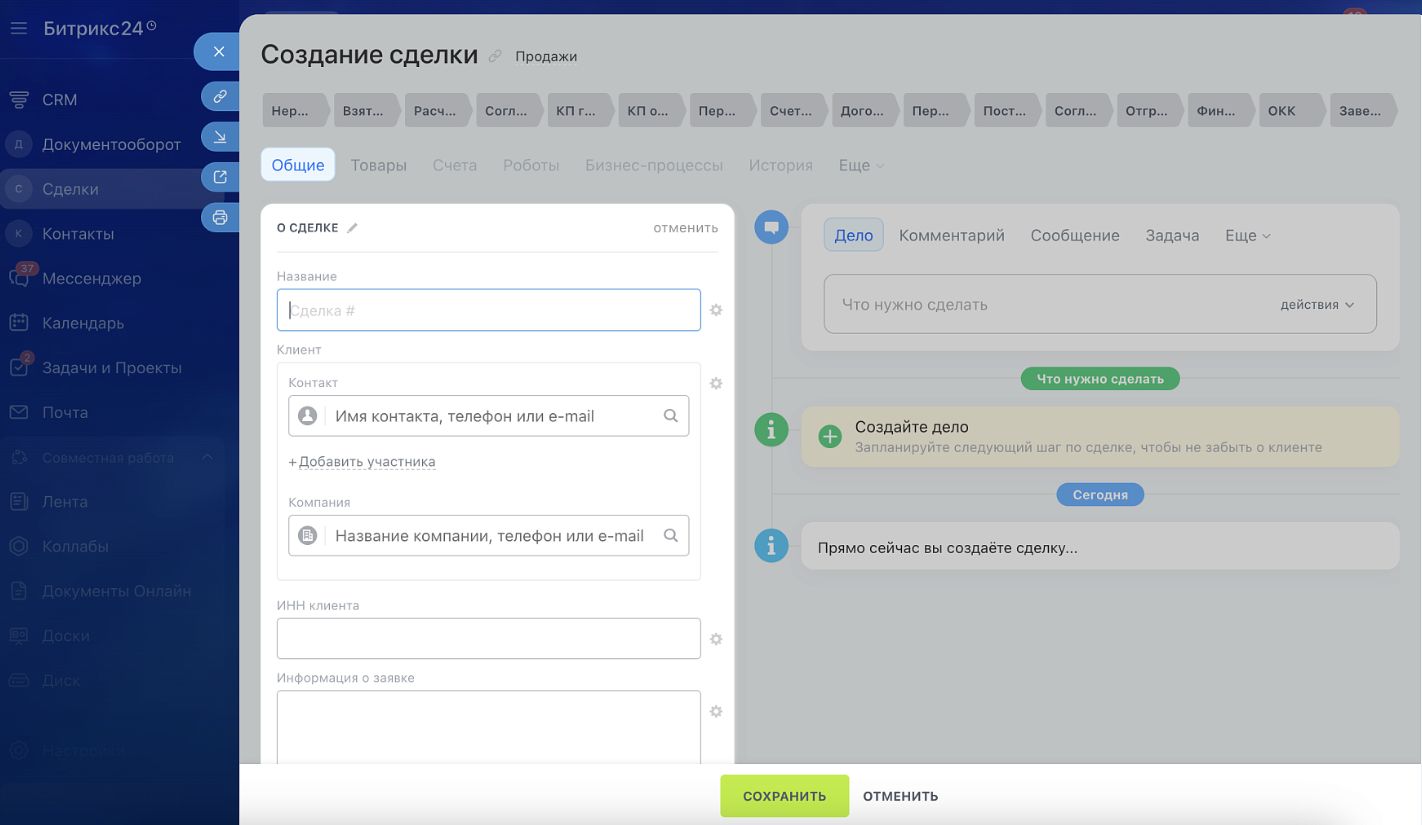The height and width of the screenshot is (825, 1422).
Task: Click the green plus icon for Создайте дело
Action: click(x=830, y=436)
